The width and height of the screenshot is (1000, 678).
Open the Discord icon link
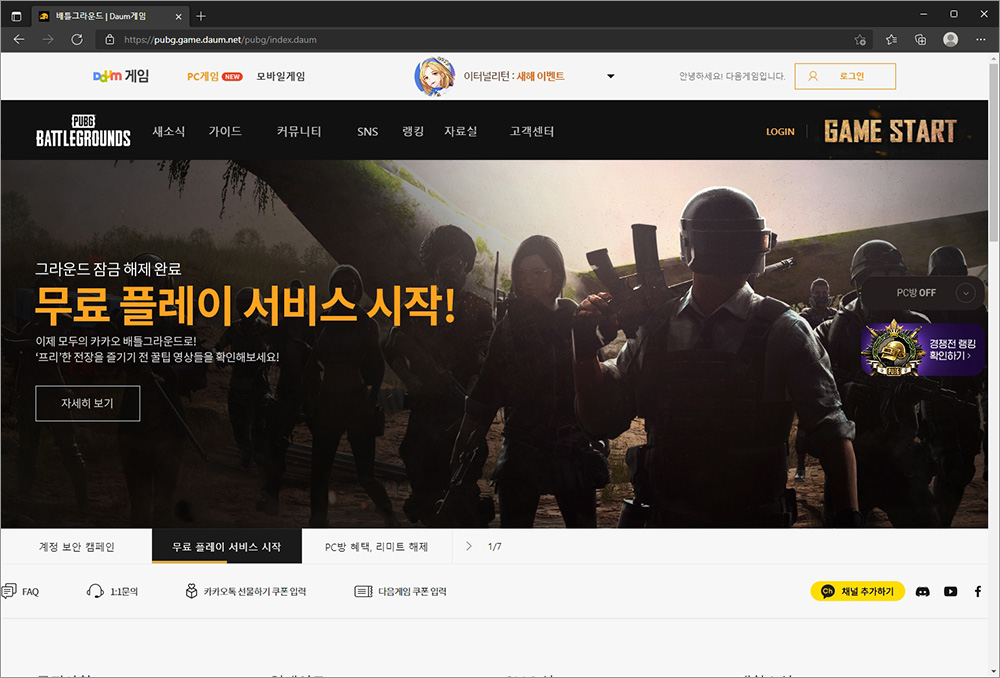point(922,591)
